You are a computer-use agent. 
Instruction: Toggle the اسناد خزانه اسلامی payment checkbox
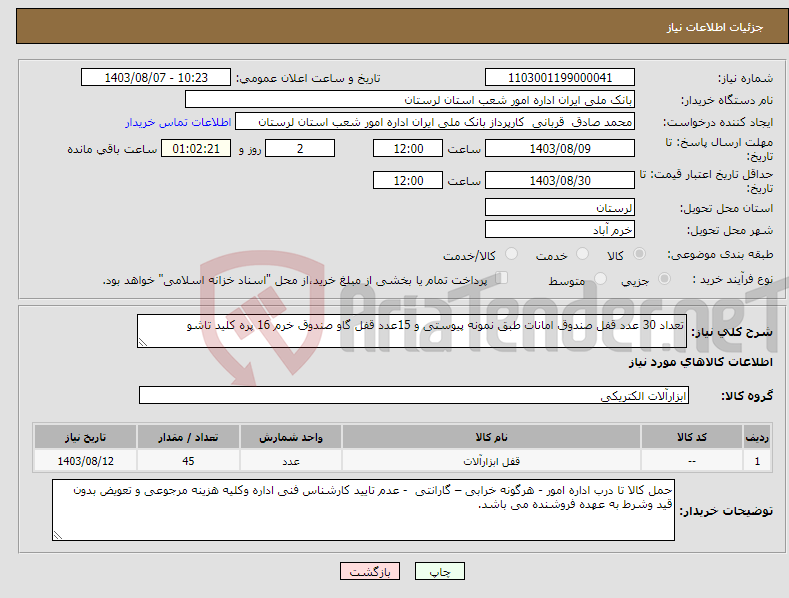click(502, 278)
